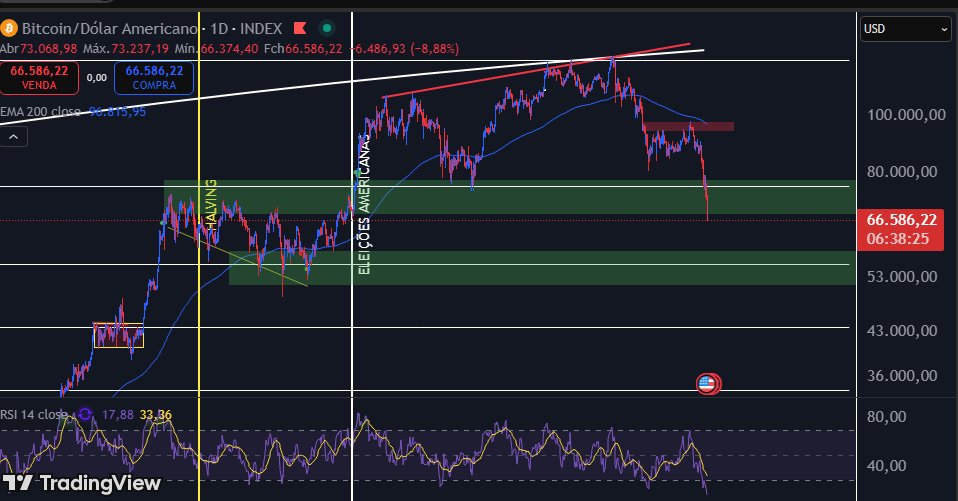
Task: Click the RSI value 33,36 in yellow
Action: coord(156,415)
